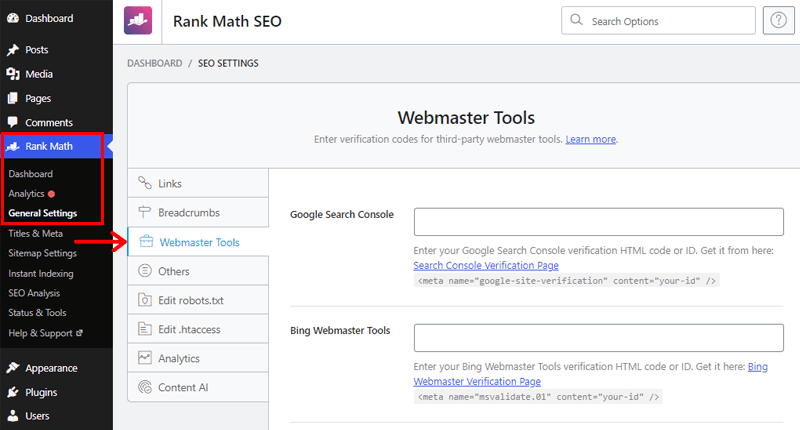
Task: Click the Appearance brush icon
Action: [x=13, y=368]
